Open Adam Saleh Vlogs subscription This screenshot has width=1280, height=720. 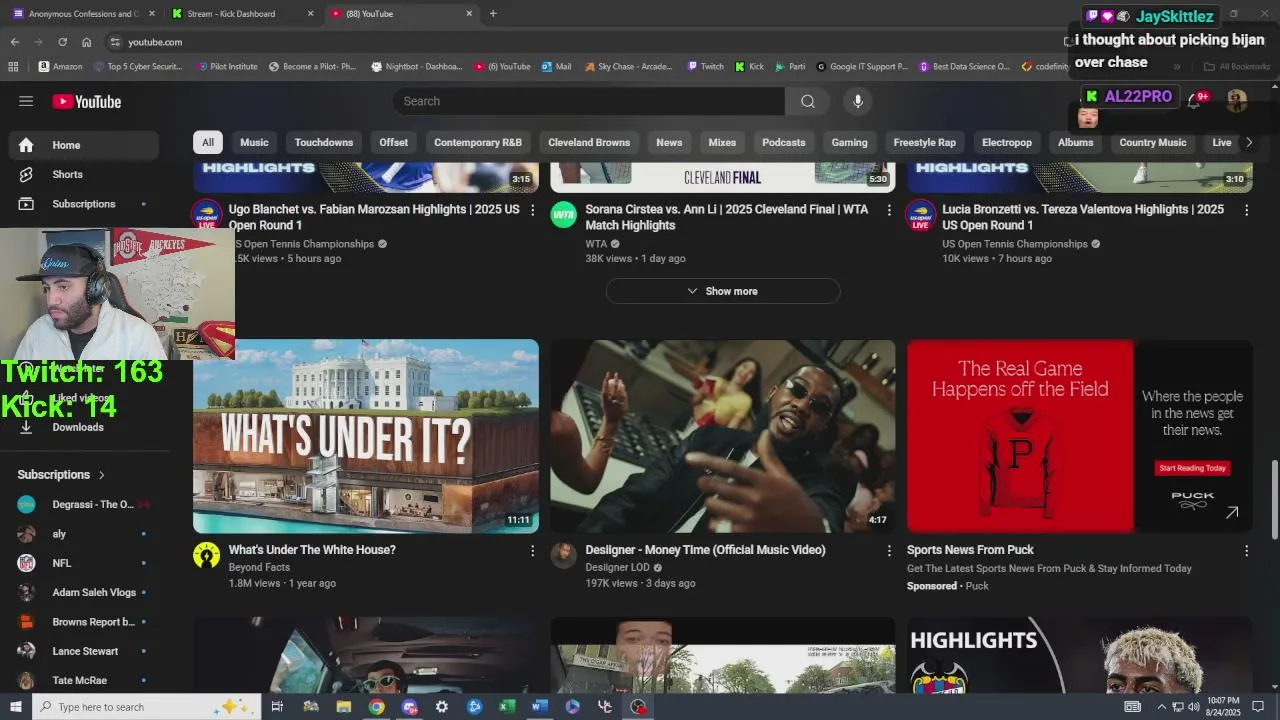click(x=84, y=592)
